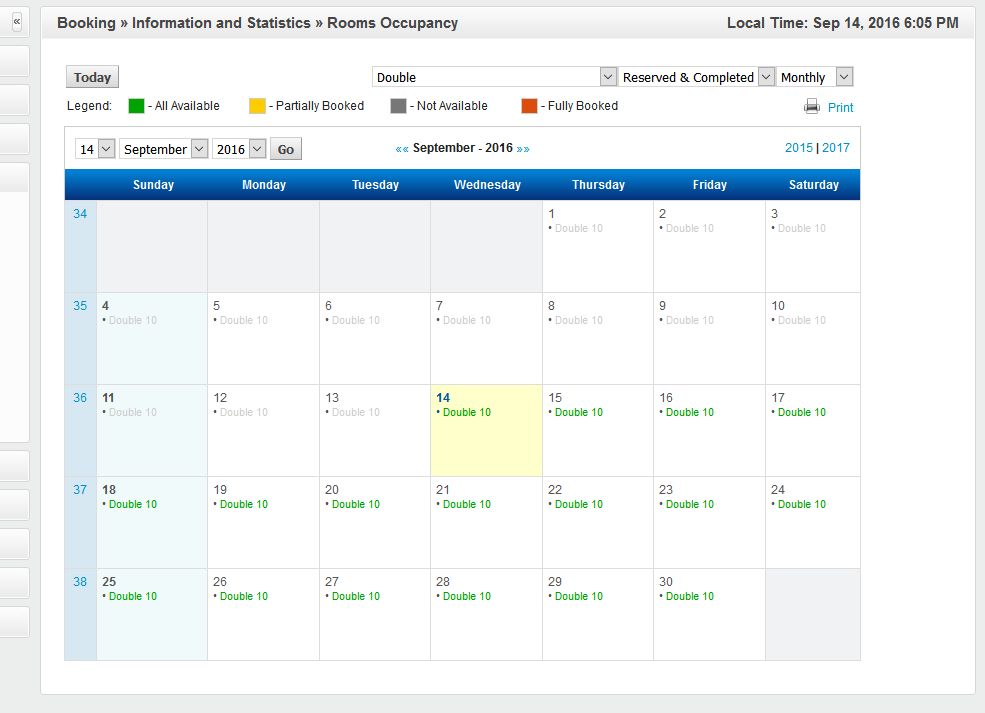Collapse the left sidebar with the « button
This screenshot has width=985, height=713.
coord(16,22)
